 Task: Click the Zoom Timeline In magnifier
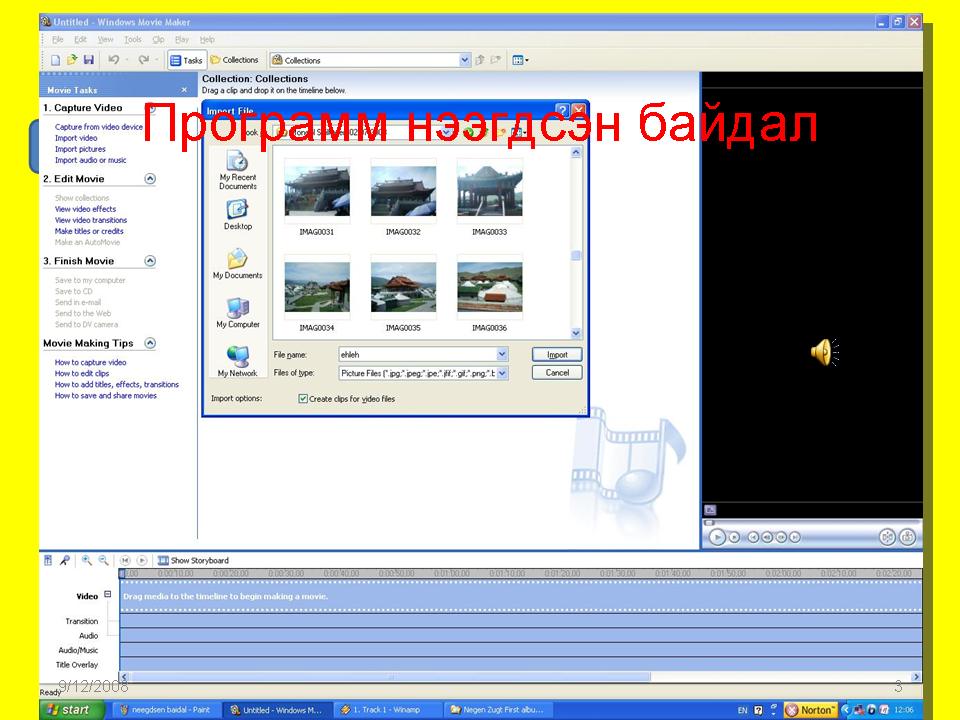[87, 561]
